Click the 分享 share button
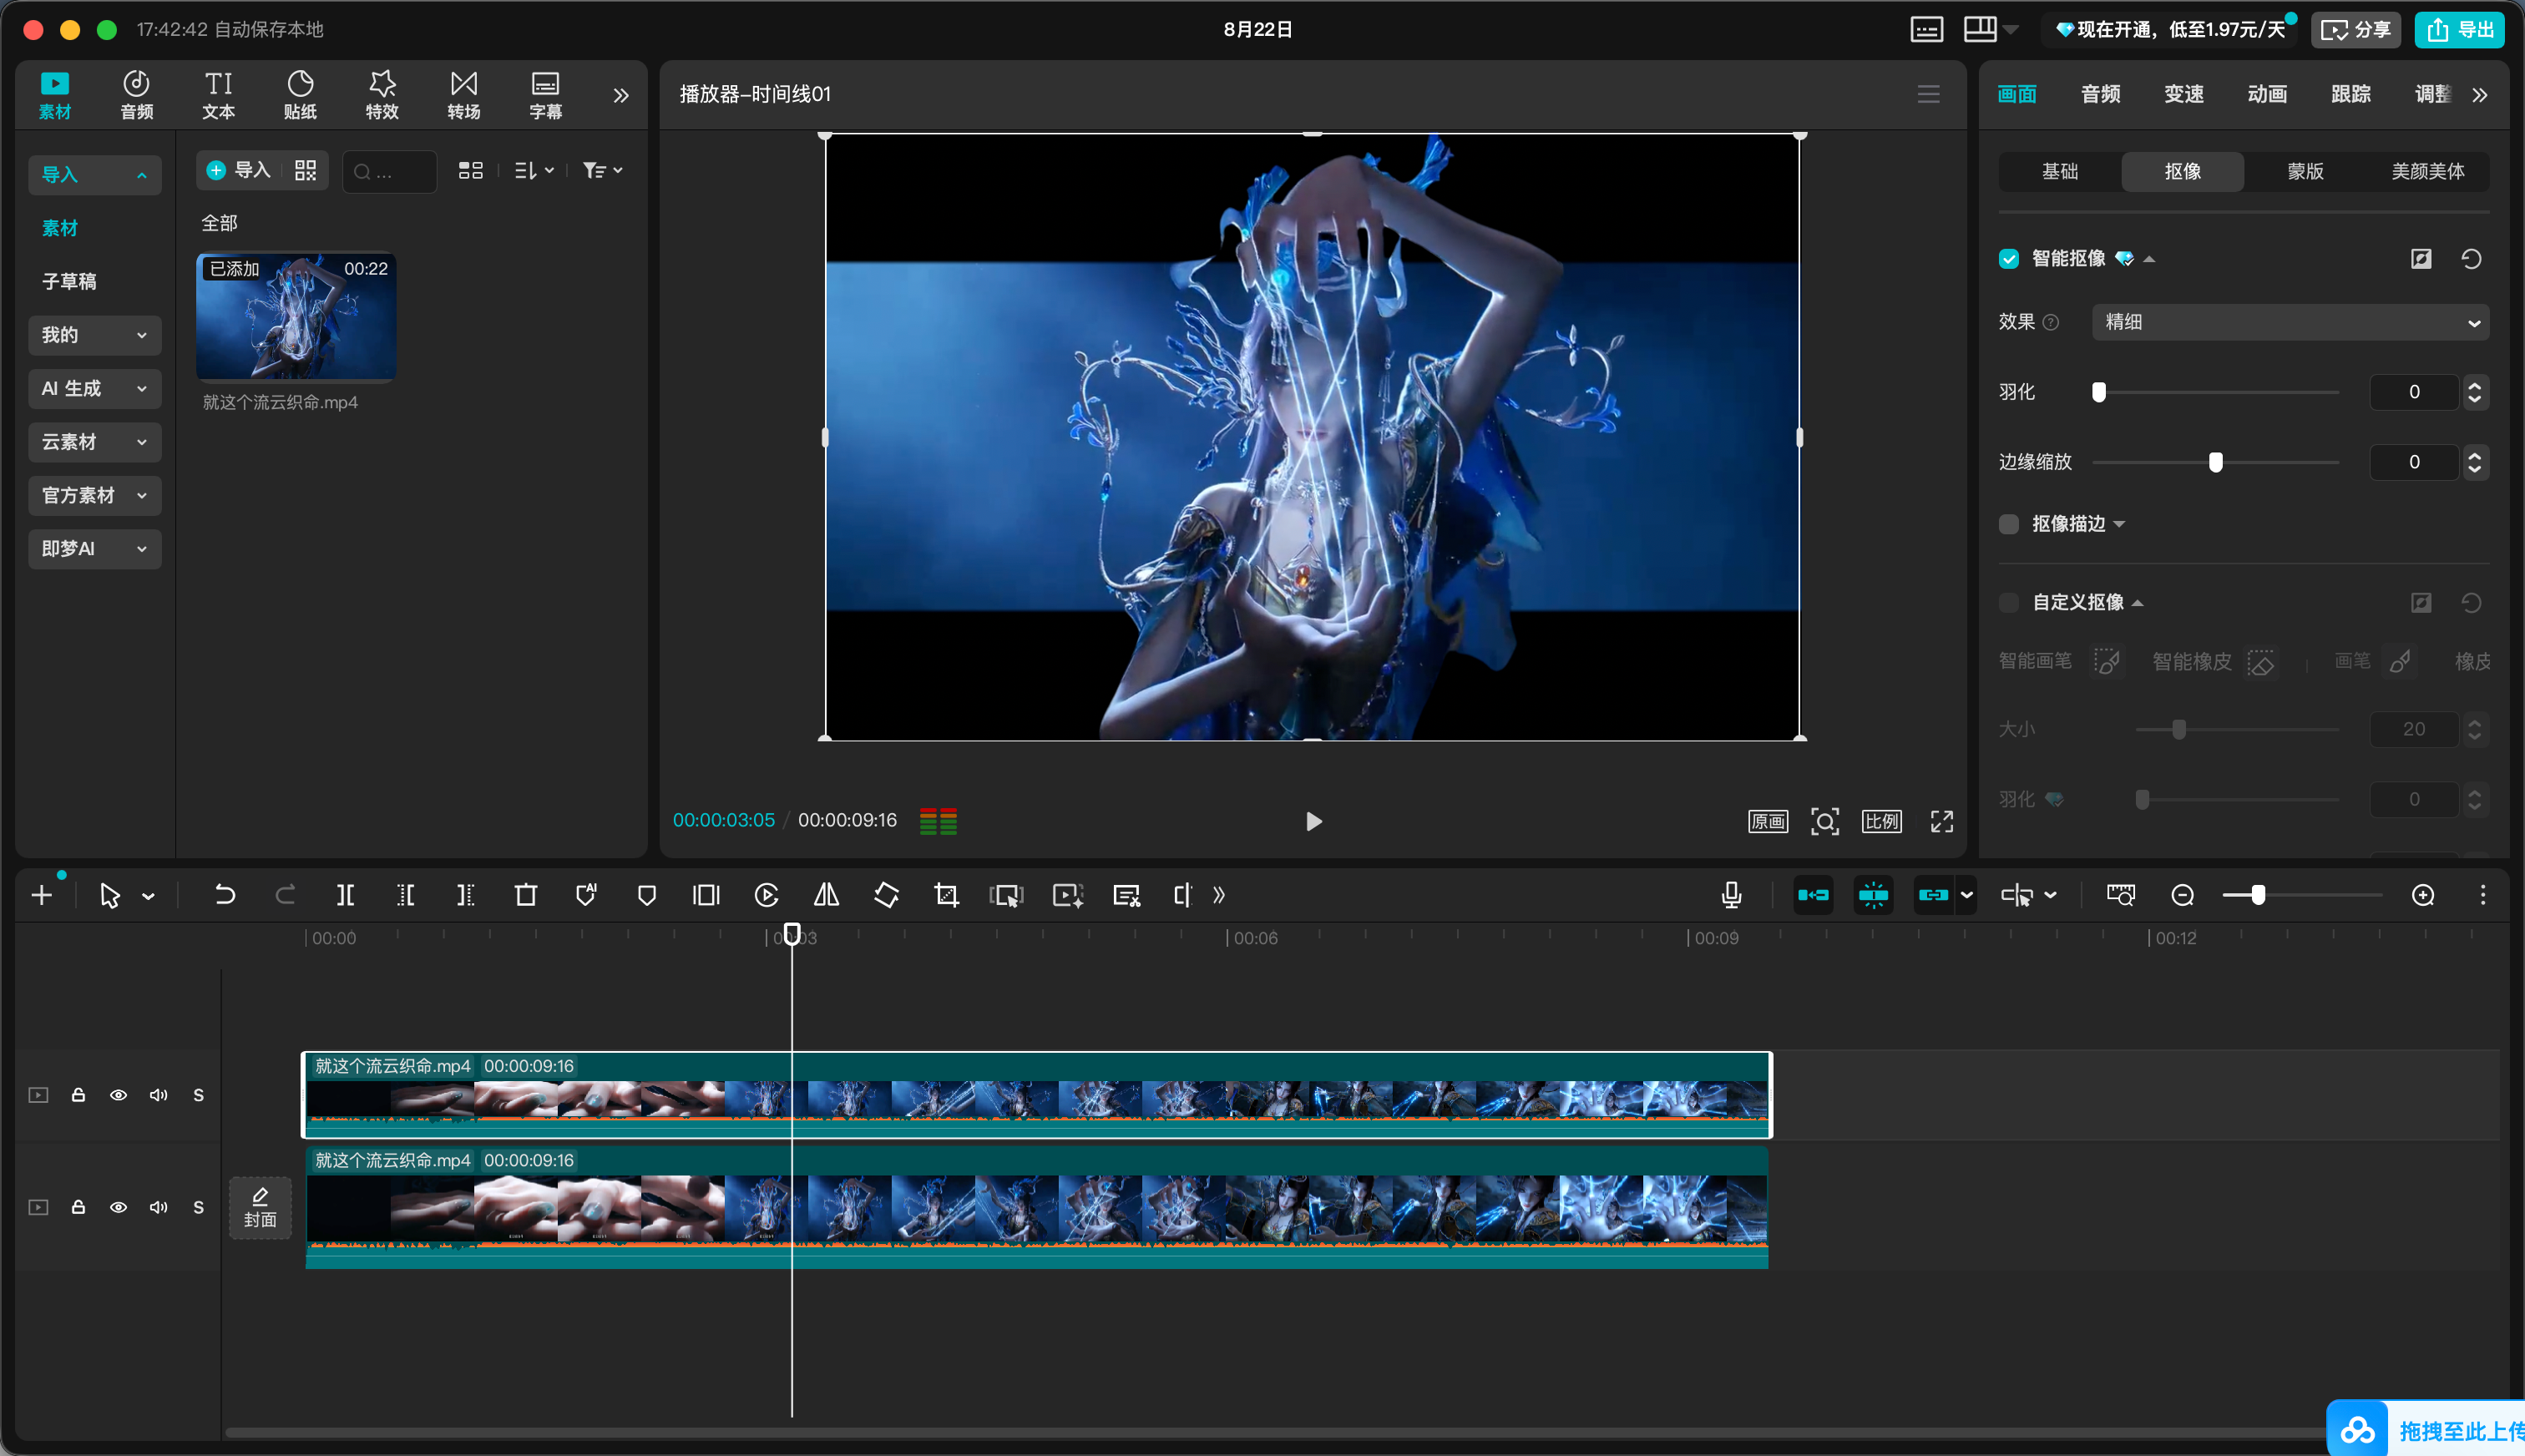The width and height of the screenshot is (2525, 1456). point(2356,30)
